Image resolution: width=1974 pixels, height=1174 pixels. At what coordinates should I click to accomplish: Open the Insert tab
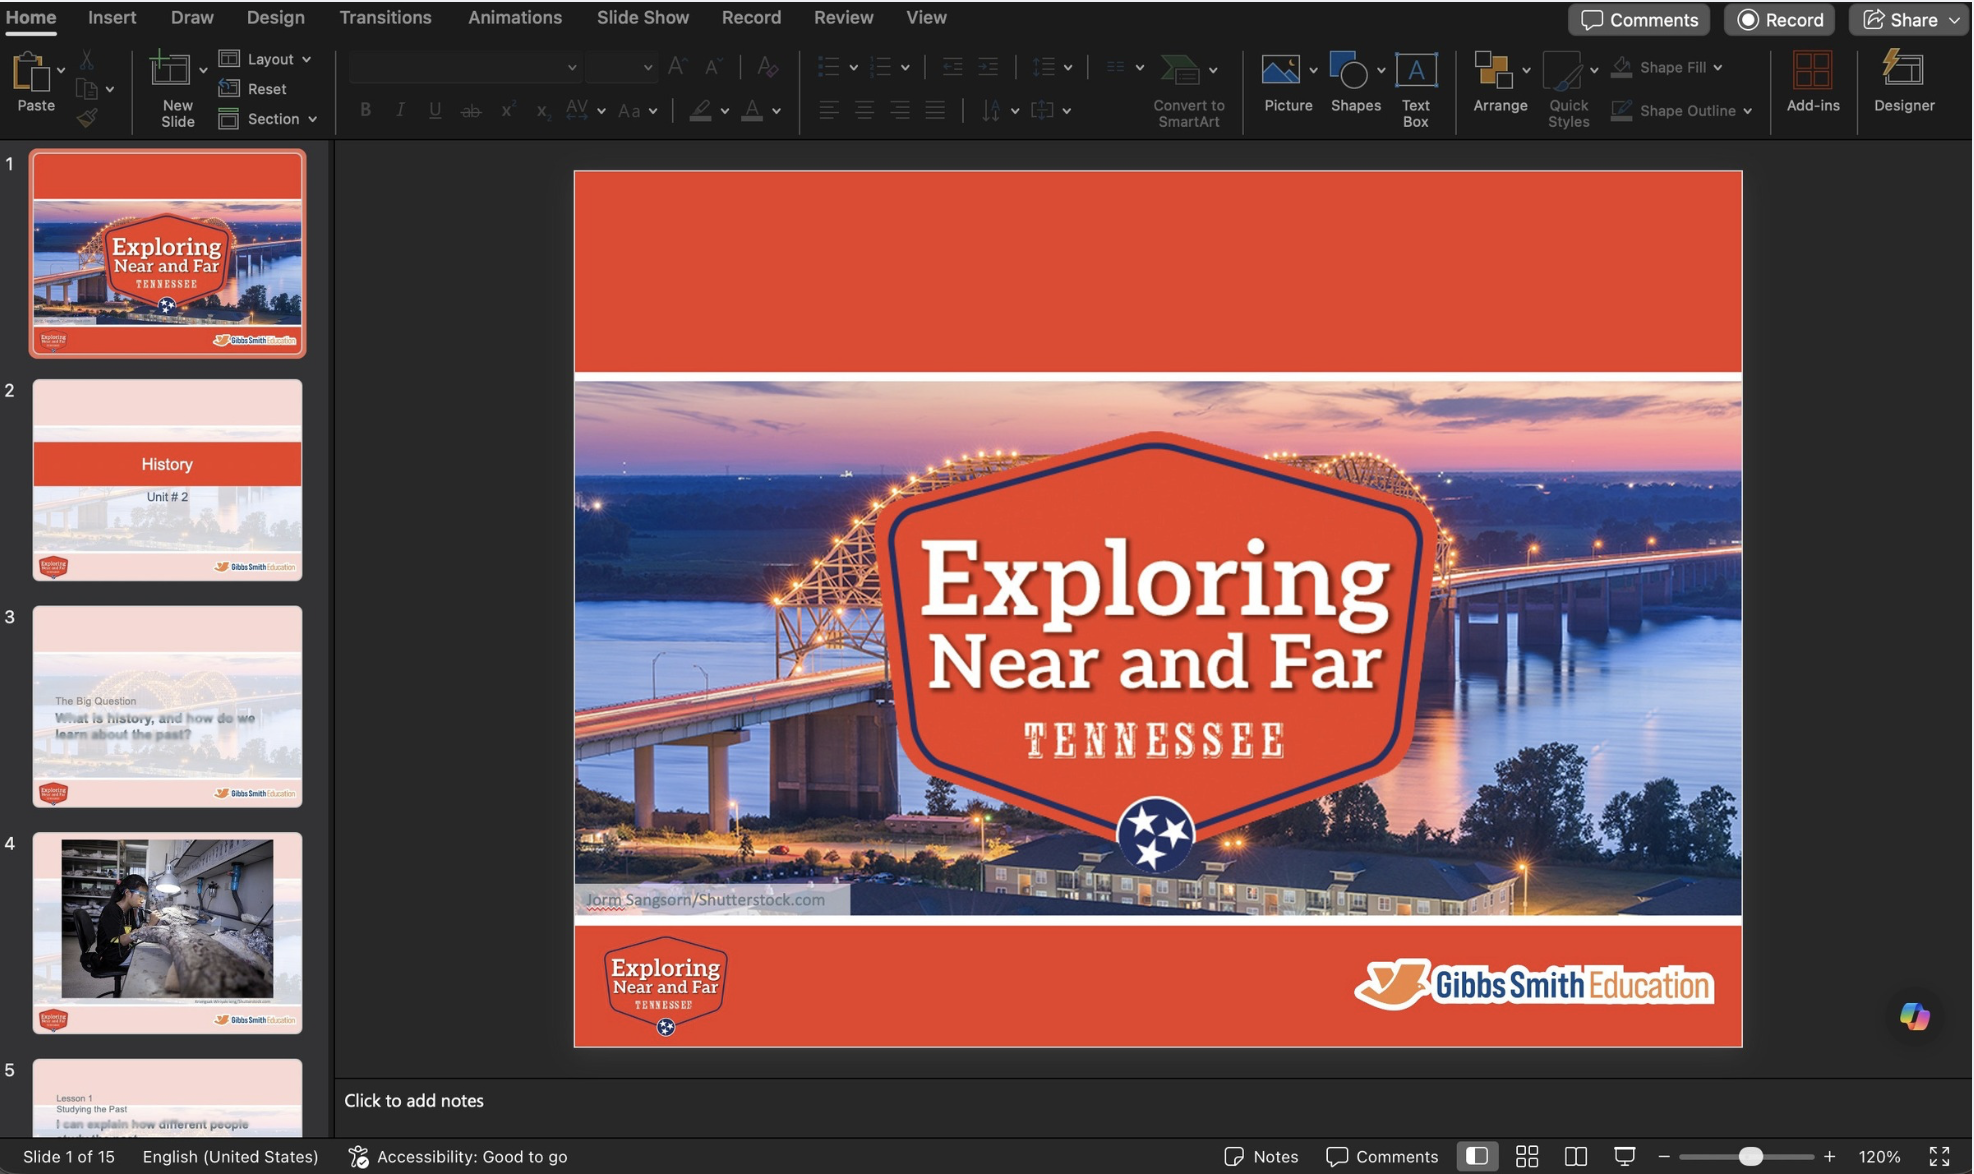(x=112, y=17)
